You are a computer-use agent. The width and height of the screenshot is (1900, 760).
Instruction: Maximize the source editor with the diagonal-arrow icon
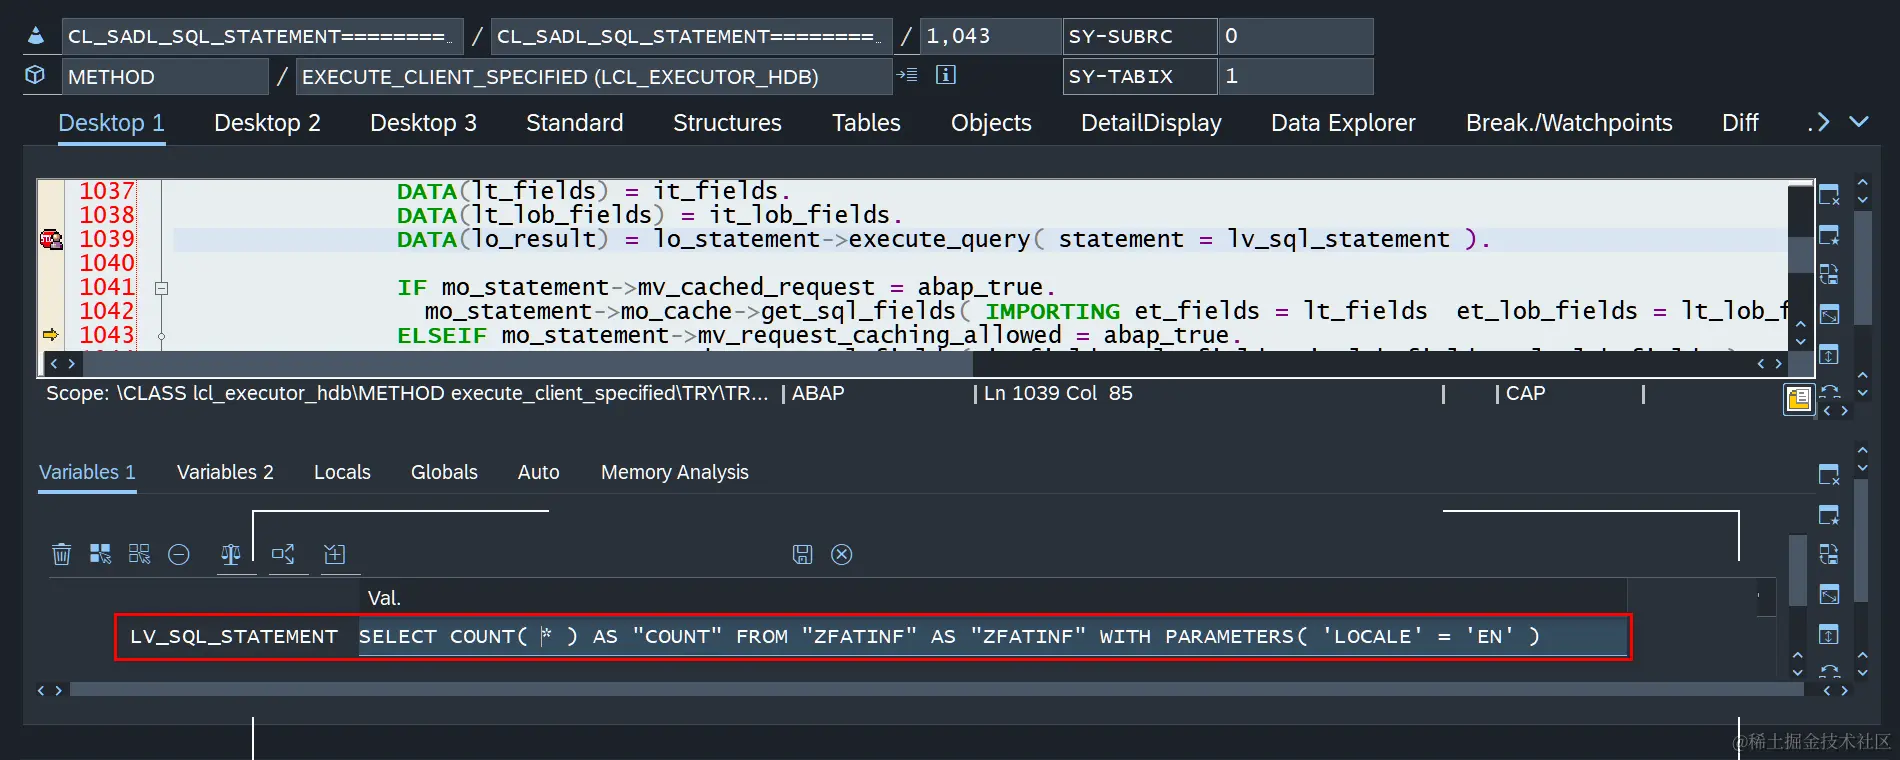[1829, 315]
